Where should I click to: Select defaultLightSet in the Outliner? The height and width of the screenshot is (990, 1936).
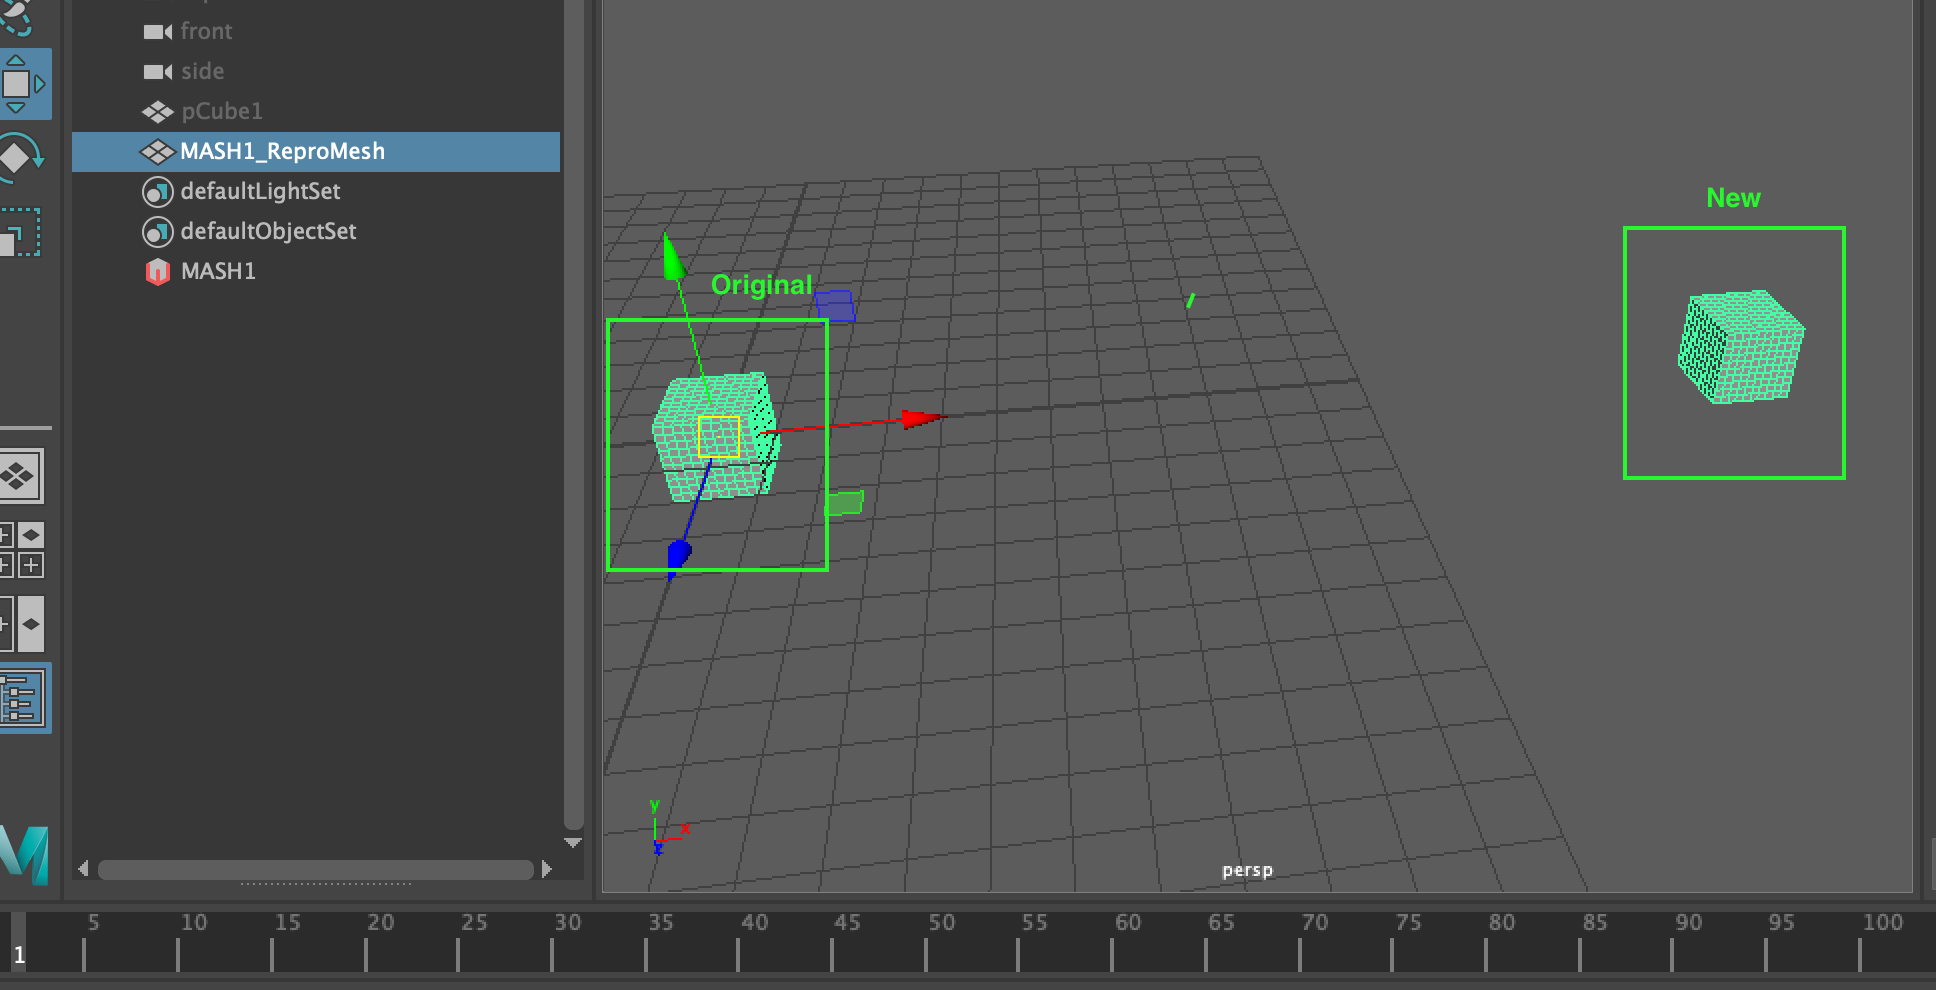pos(261,191)
